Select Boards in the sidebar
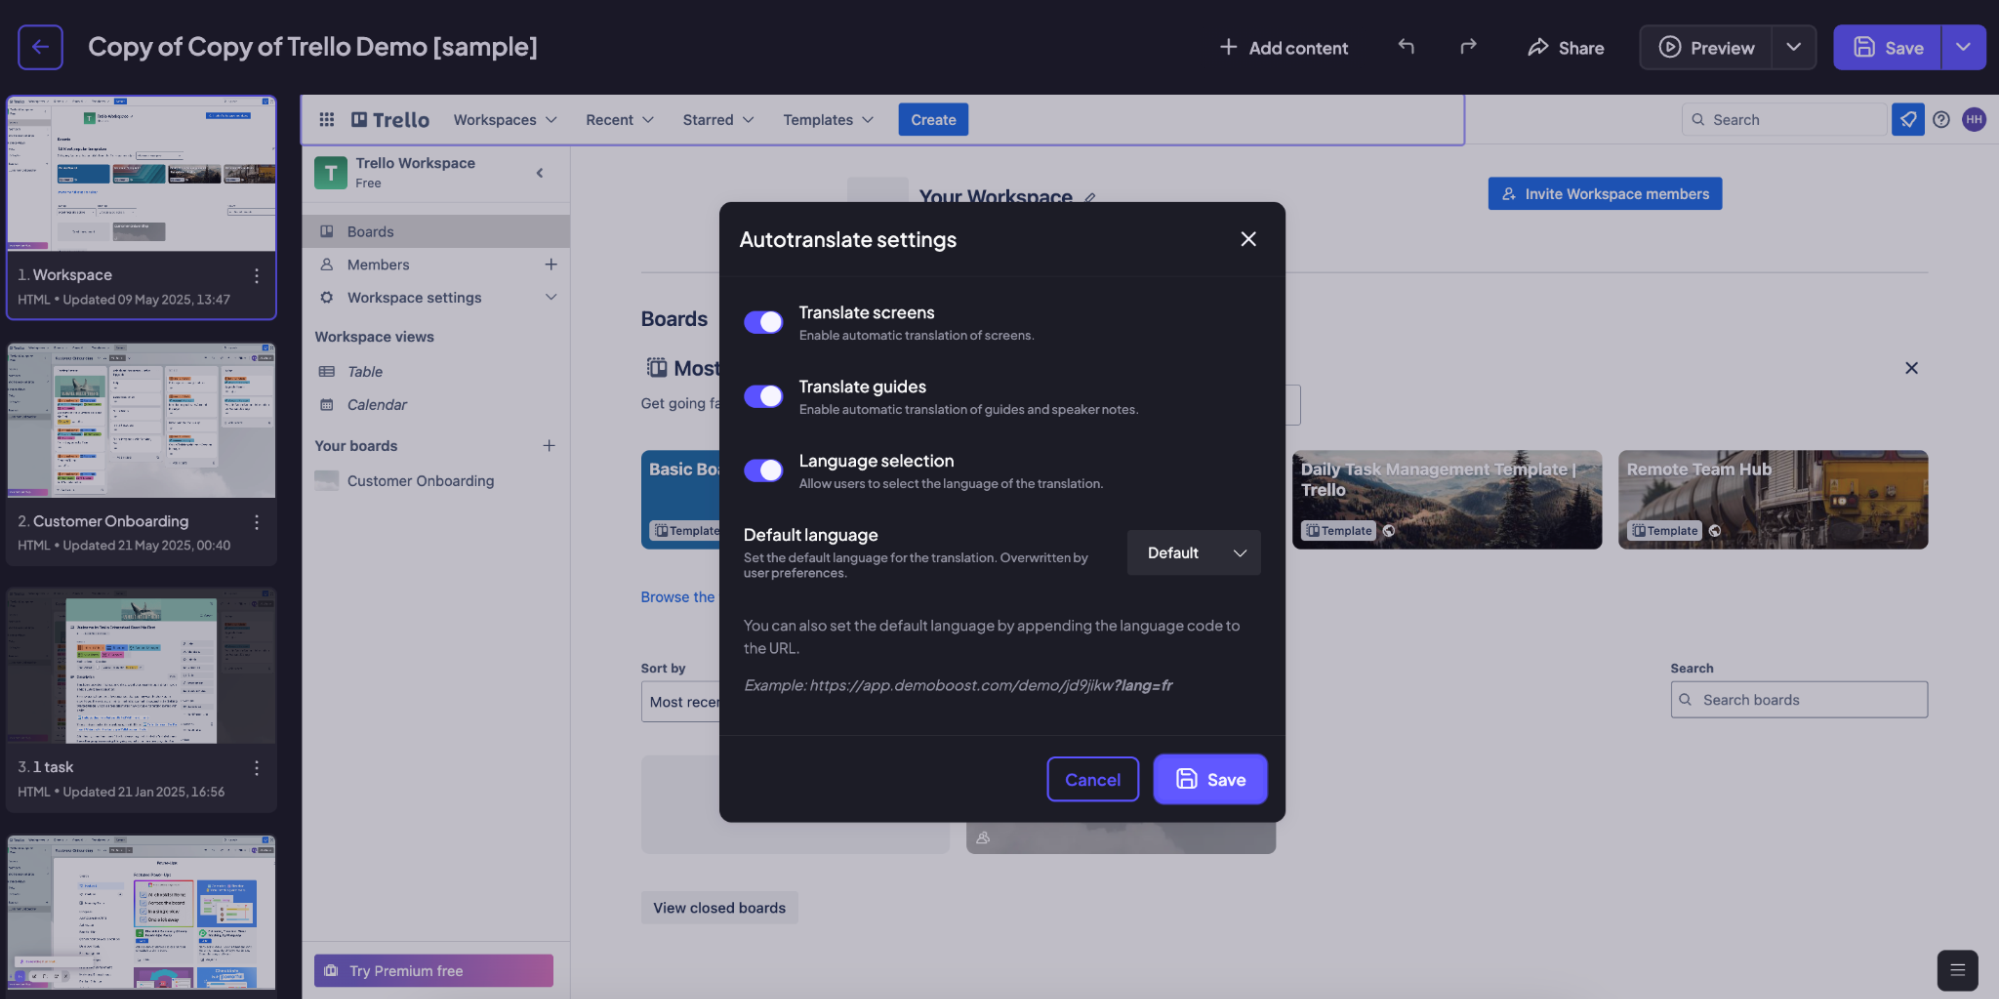This screenshot has height=1000, width=1999. pyautogui.click(x=436, y=232)
